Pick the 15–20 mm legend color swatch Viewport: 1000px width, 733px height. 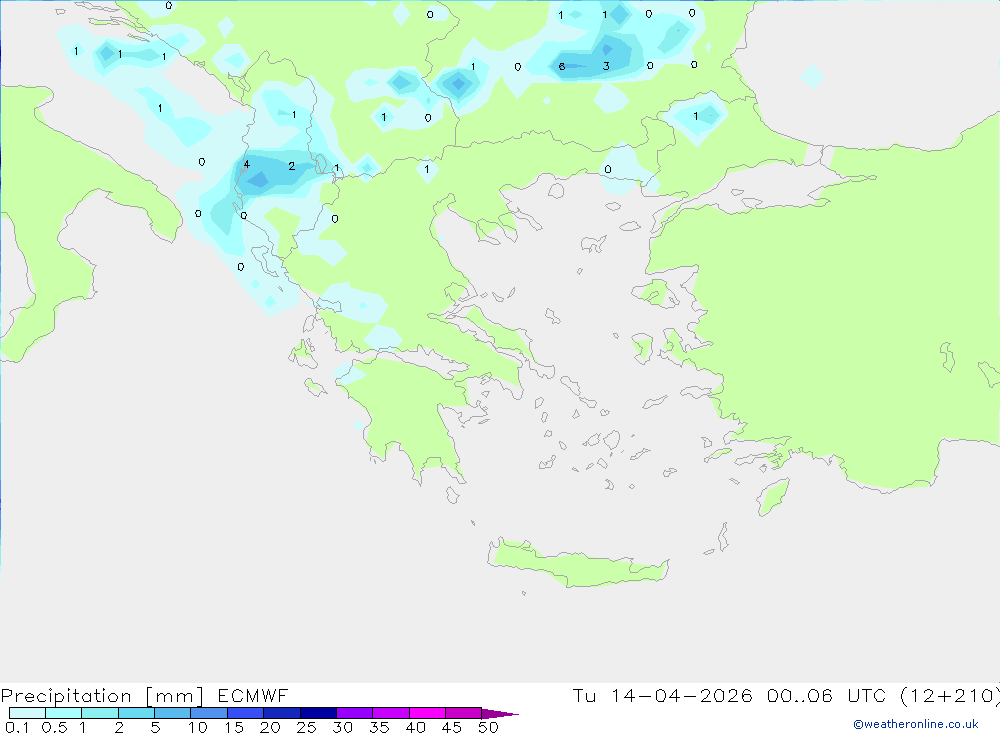tap(246, 713)
